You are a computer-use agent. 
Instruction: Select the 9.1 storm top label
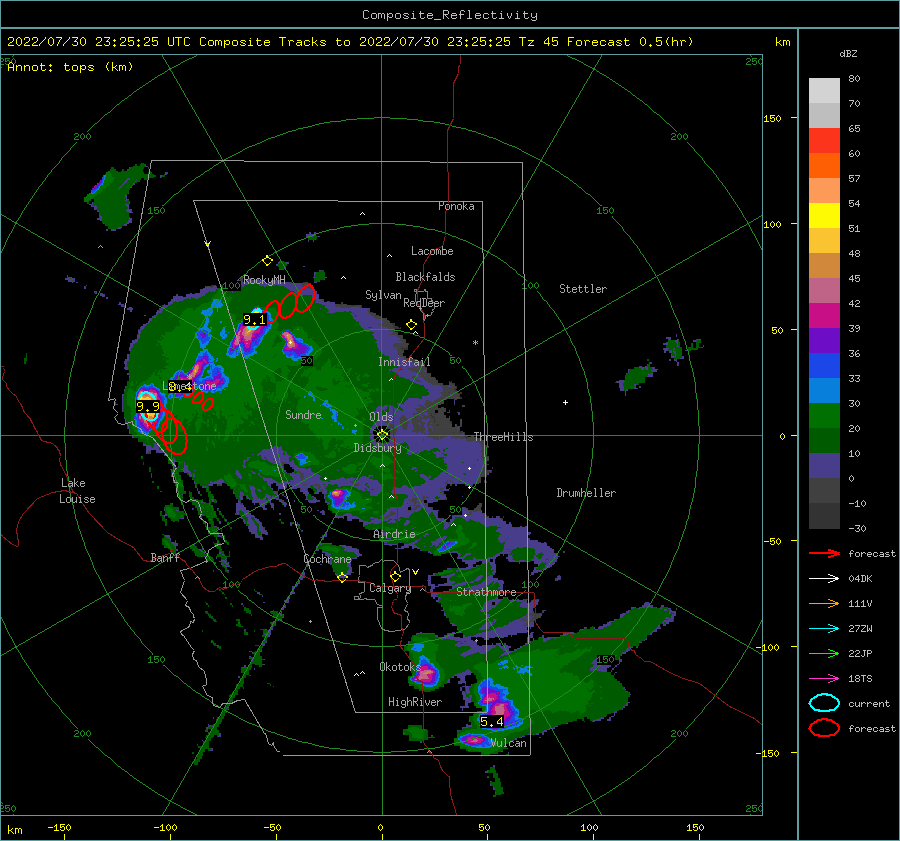point(255,320)
